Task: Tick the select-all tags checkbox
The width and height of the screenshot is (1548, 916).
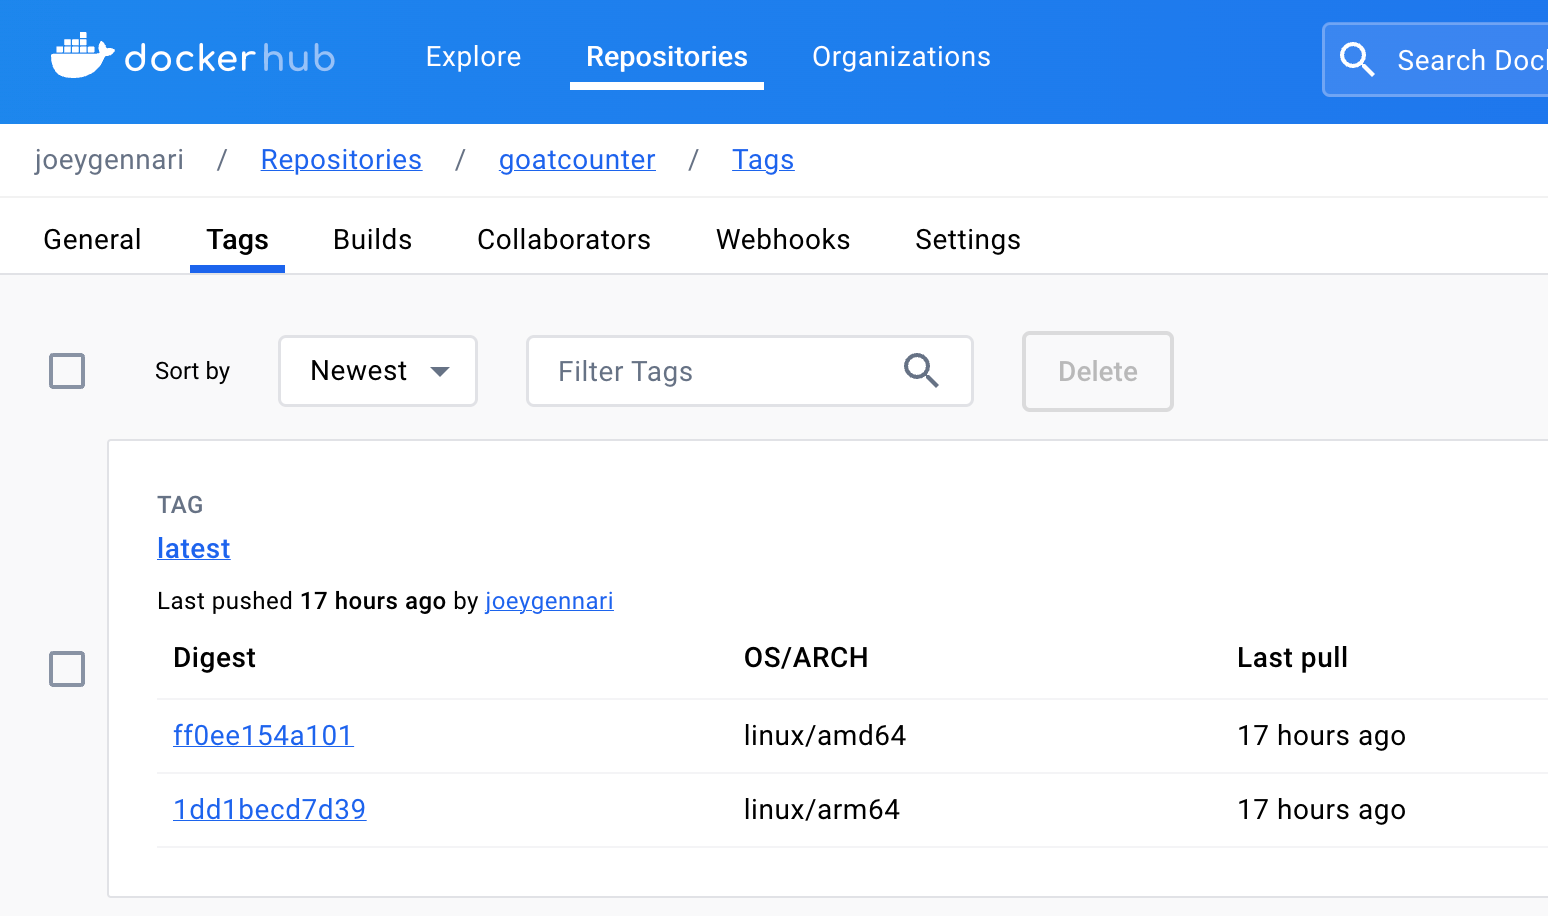Action: (67, 371)
